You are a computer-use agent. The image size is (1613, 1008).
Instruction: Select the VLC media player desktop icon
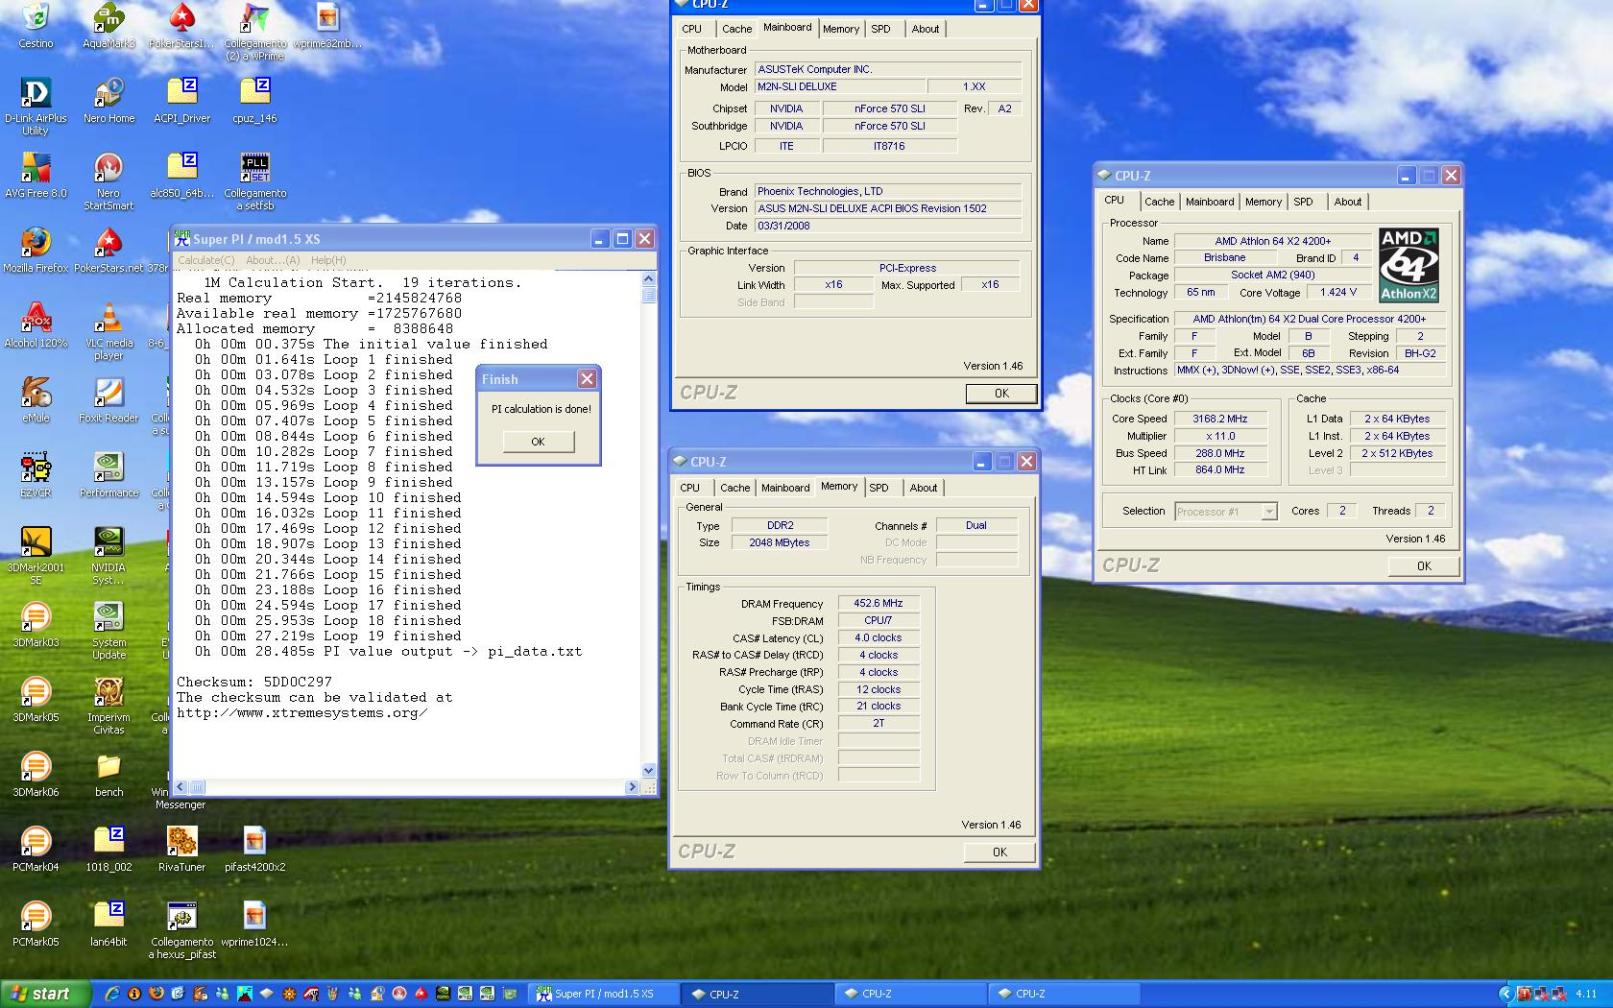point(108,331)
